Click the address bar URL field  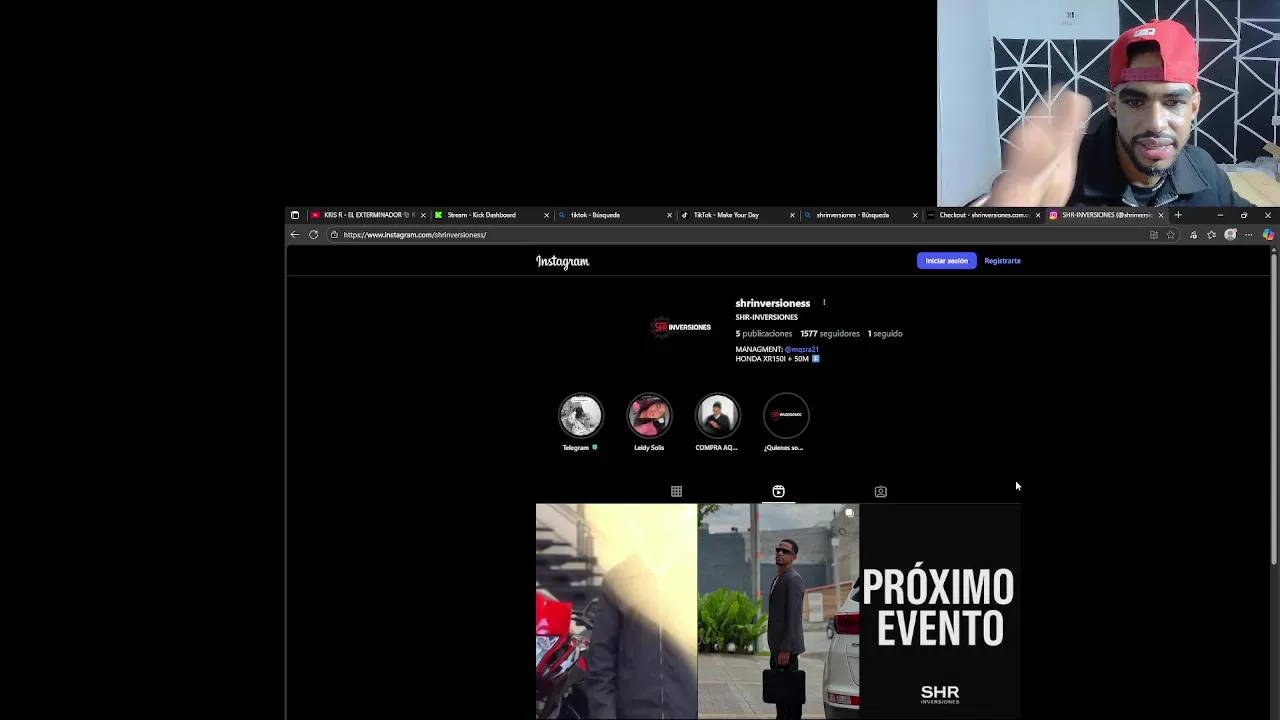pos(740,235)
